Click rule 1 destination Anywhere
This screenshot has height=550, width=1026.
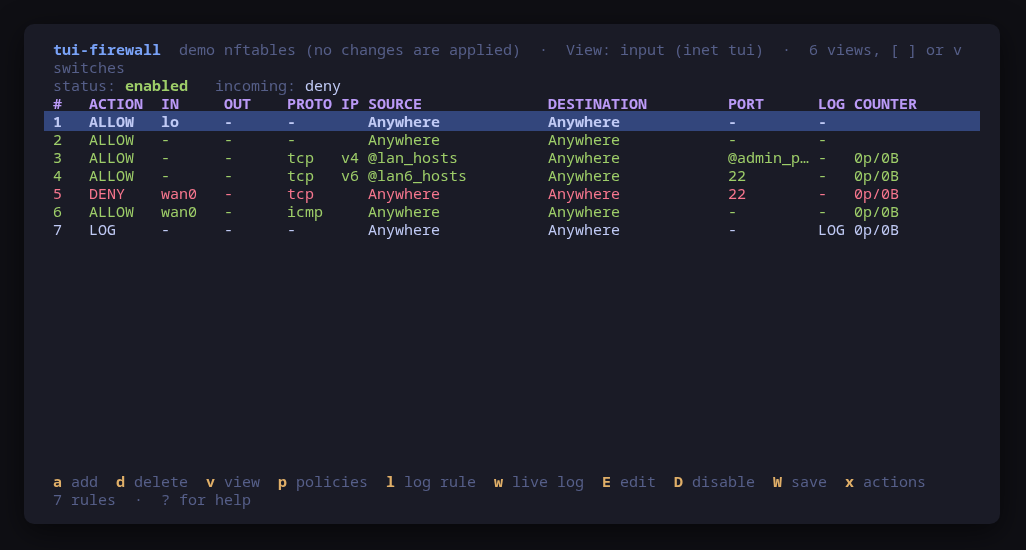pyautogui.click(x=584, y=122)
